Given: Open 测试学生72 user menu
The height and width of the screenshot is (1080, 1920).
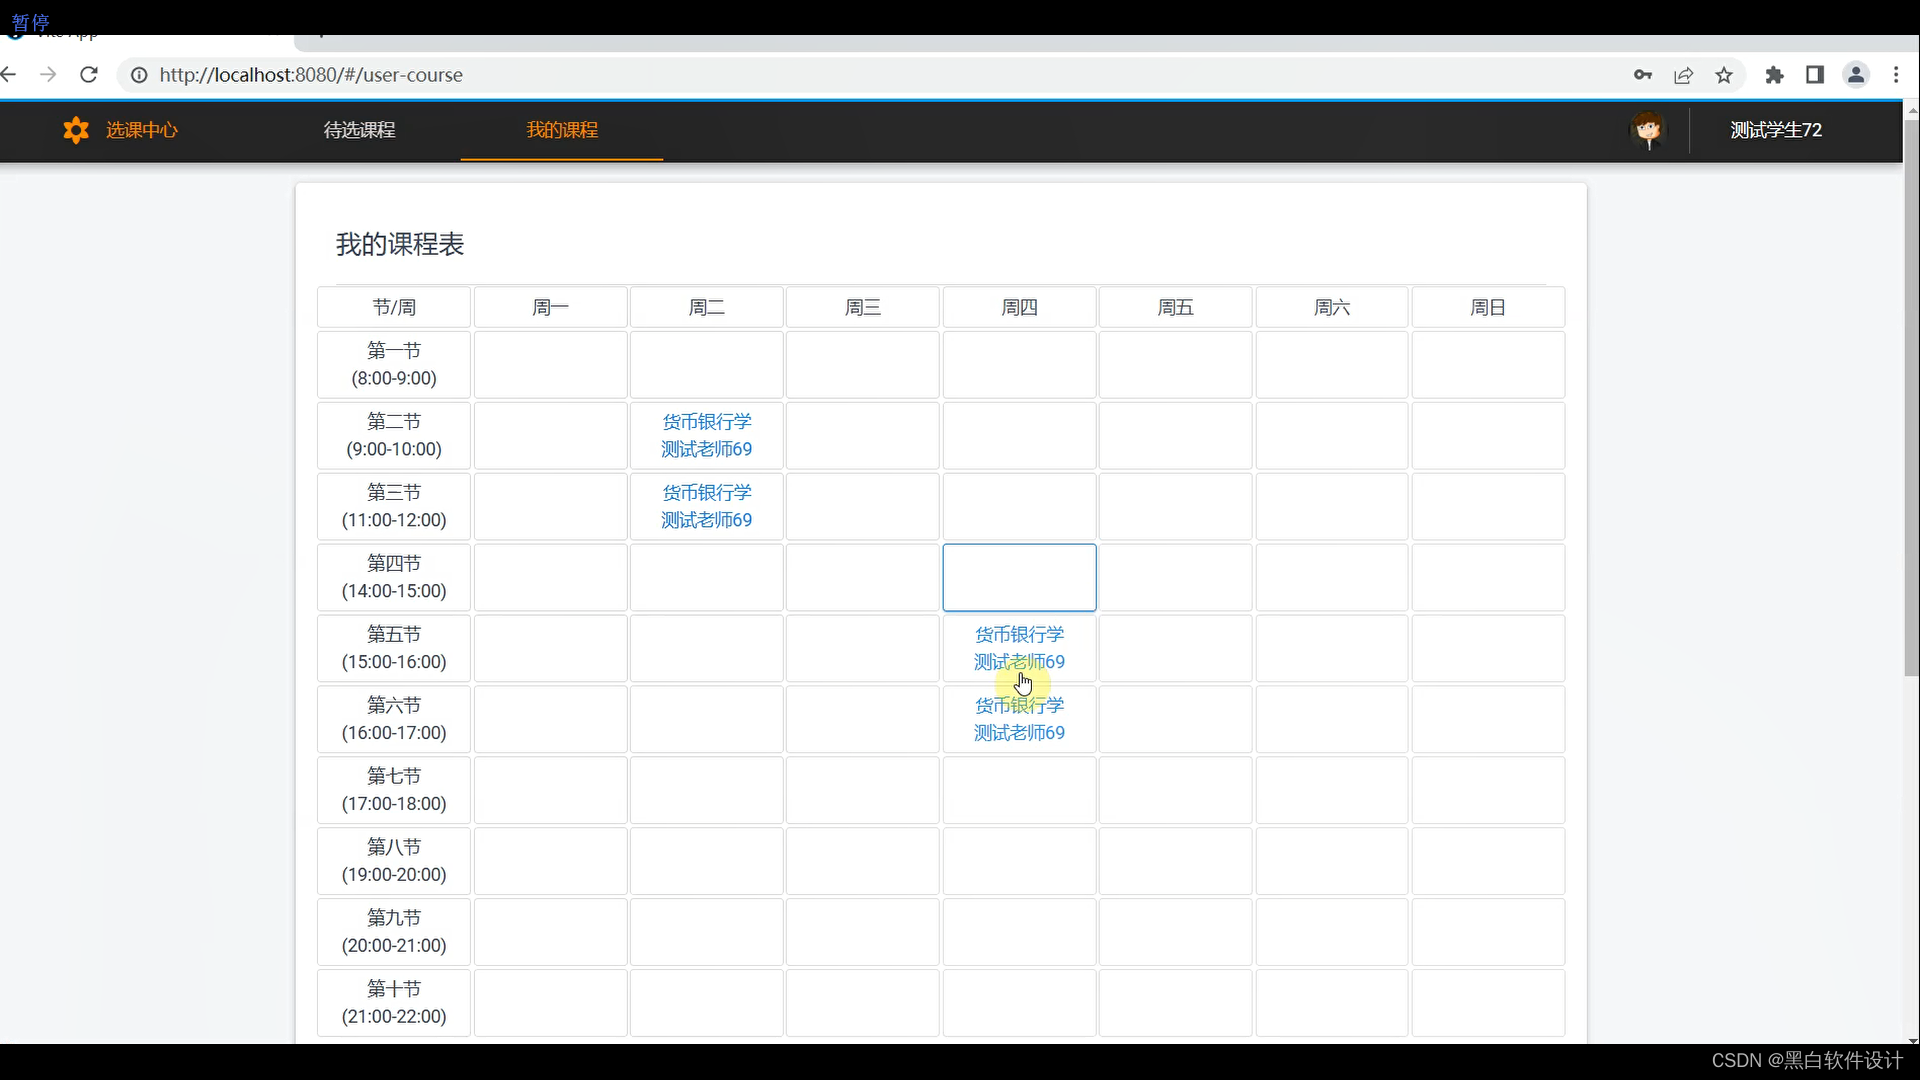Looking at the screenshot, I should click(x=1776, y=130).
